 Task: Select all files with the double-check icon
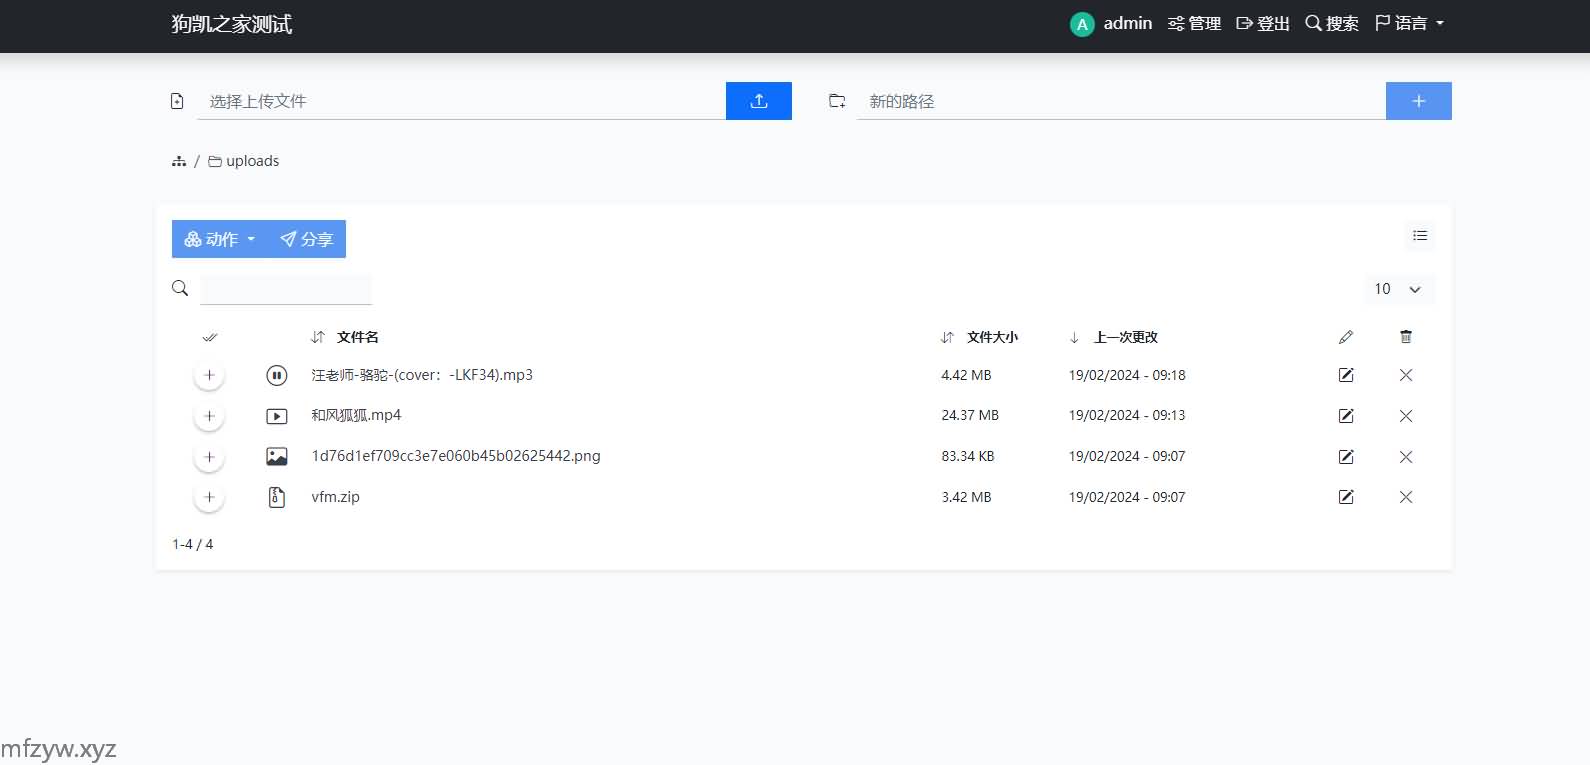coord(209,337)
